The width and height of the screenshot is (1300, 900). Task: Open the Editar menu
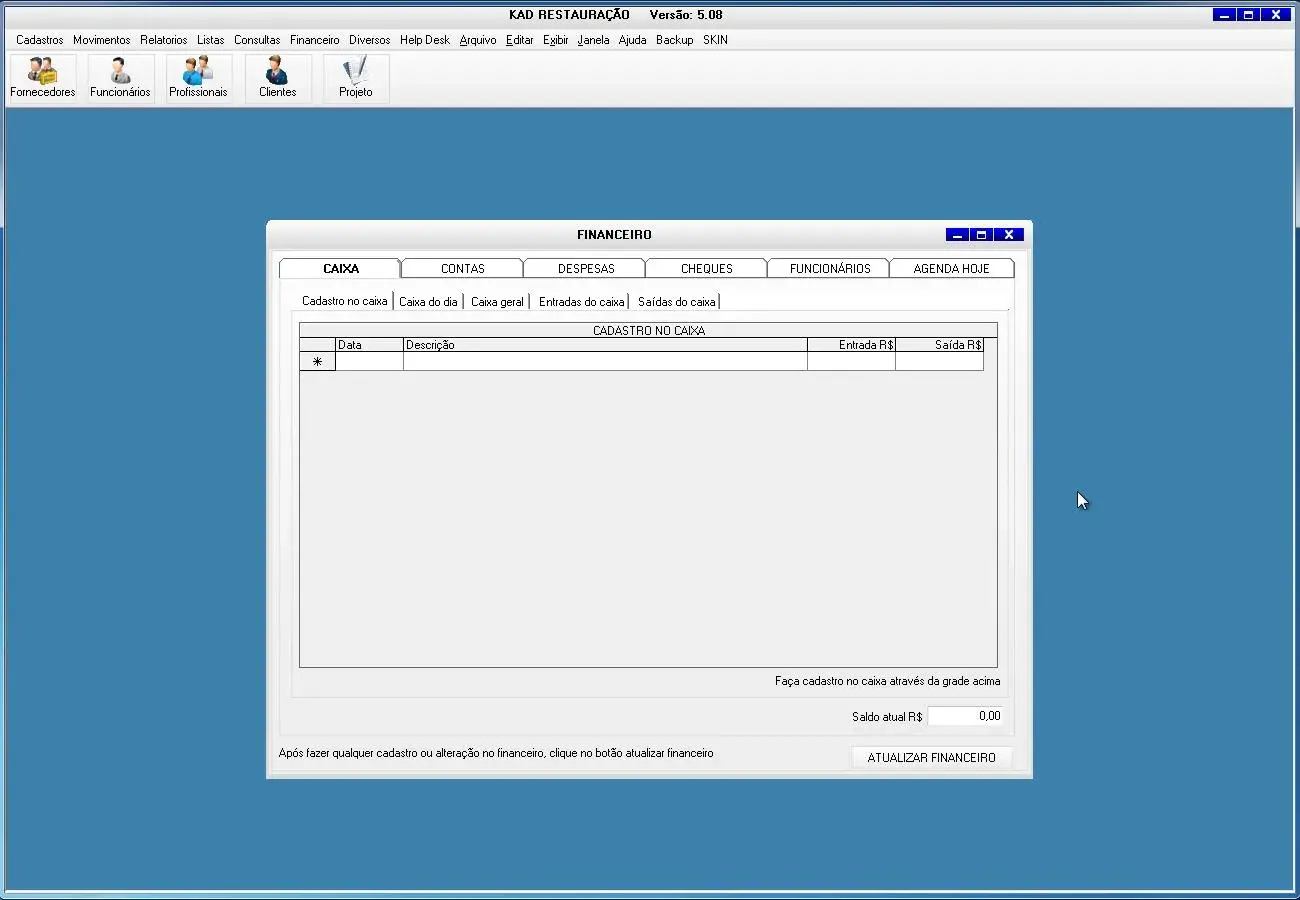coord(520,40)
